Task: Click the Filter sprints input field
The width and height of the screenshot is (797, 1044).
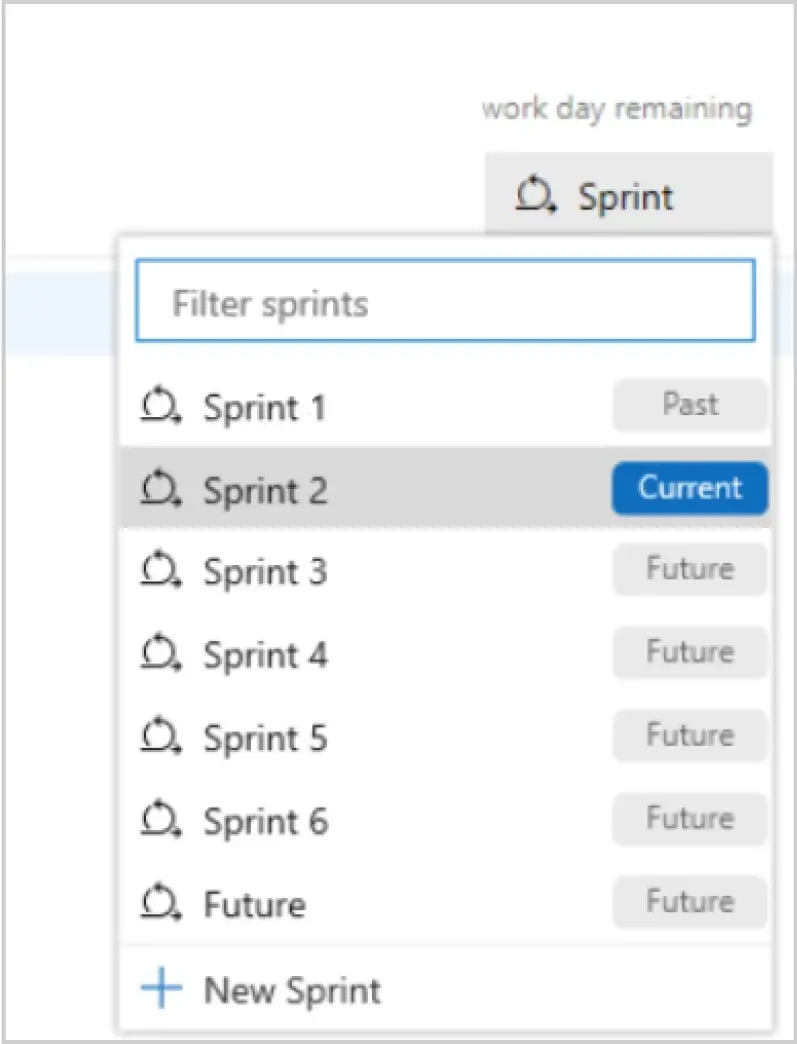Action: click(445, 303)
